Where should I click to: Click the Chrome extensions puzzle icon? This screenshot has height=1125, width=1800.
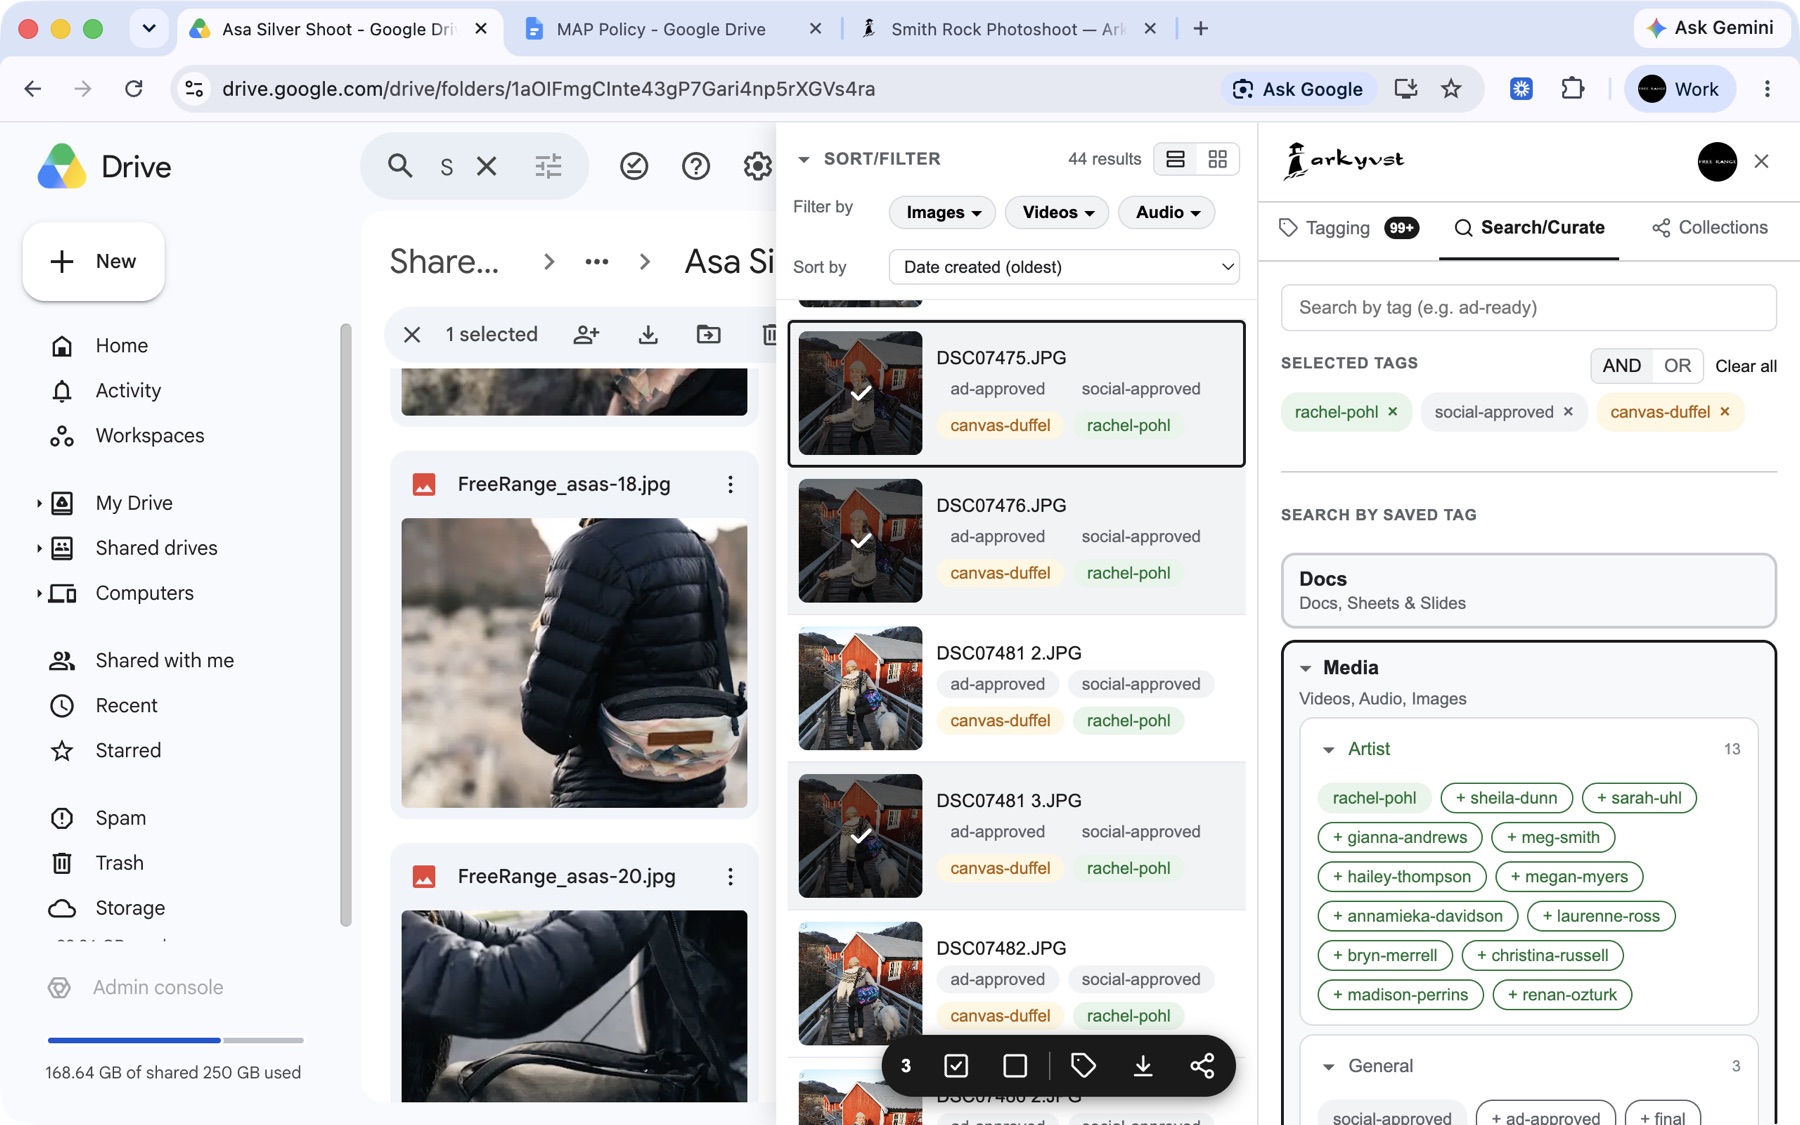click(x=1573, y=89)
